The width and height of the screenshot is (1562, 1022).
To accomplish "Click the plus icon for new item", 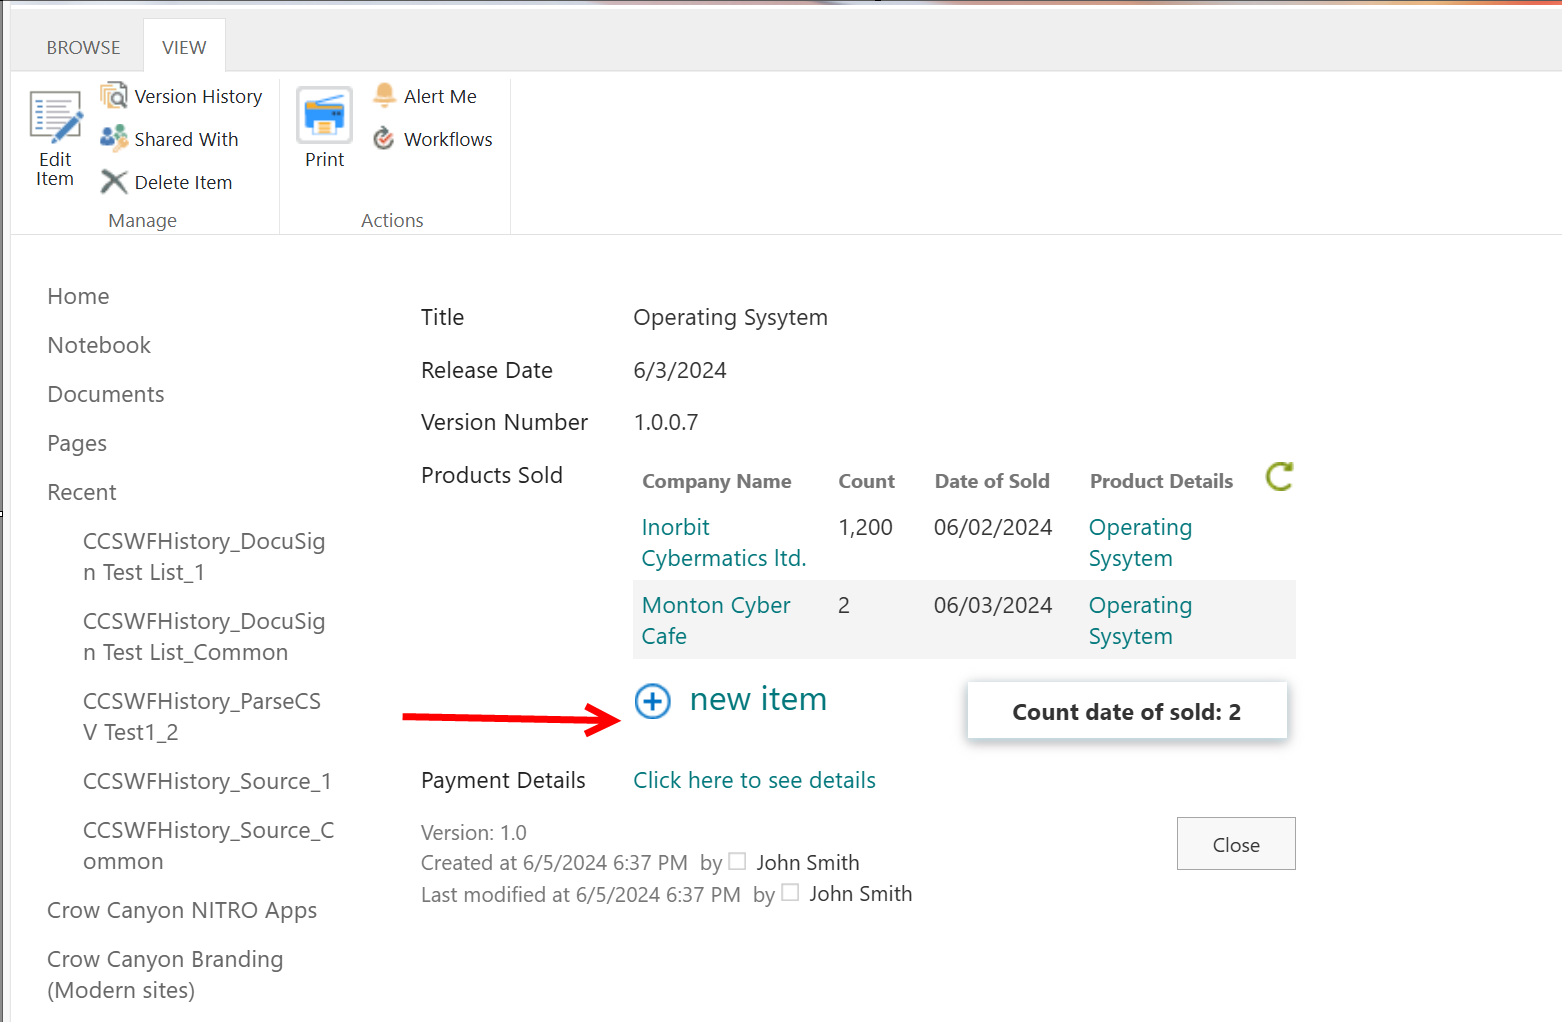I will (x=653, y=701).
